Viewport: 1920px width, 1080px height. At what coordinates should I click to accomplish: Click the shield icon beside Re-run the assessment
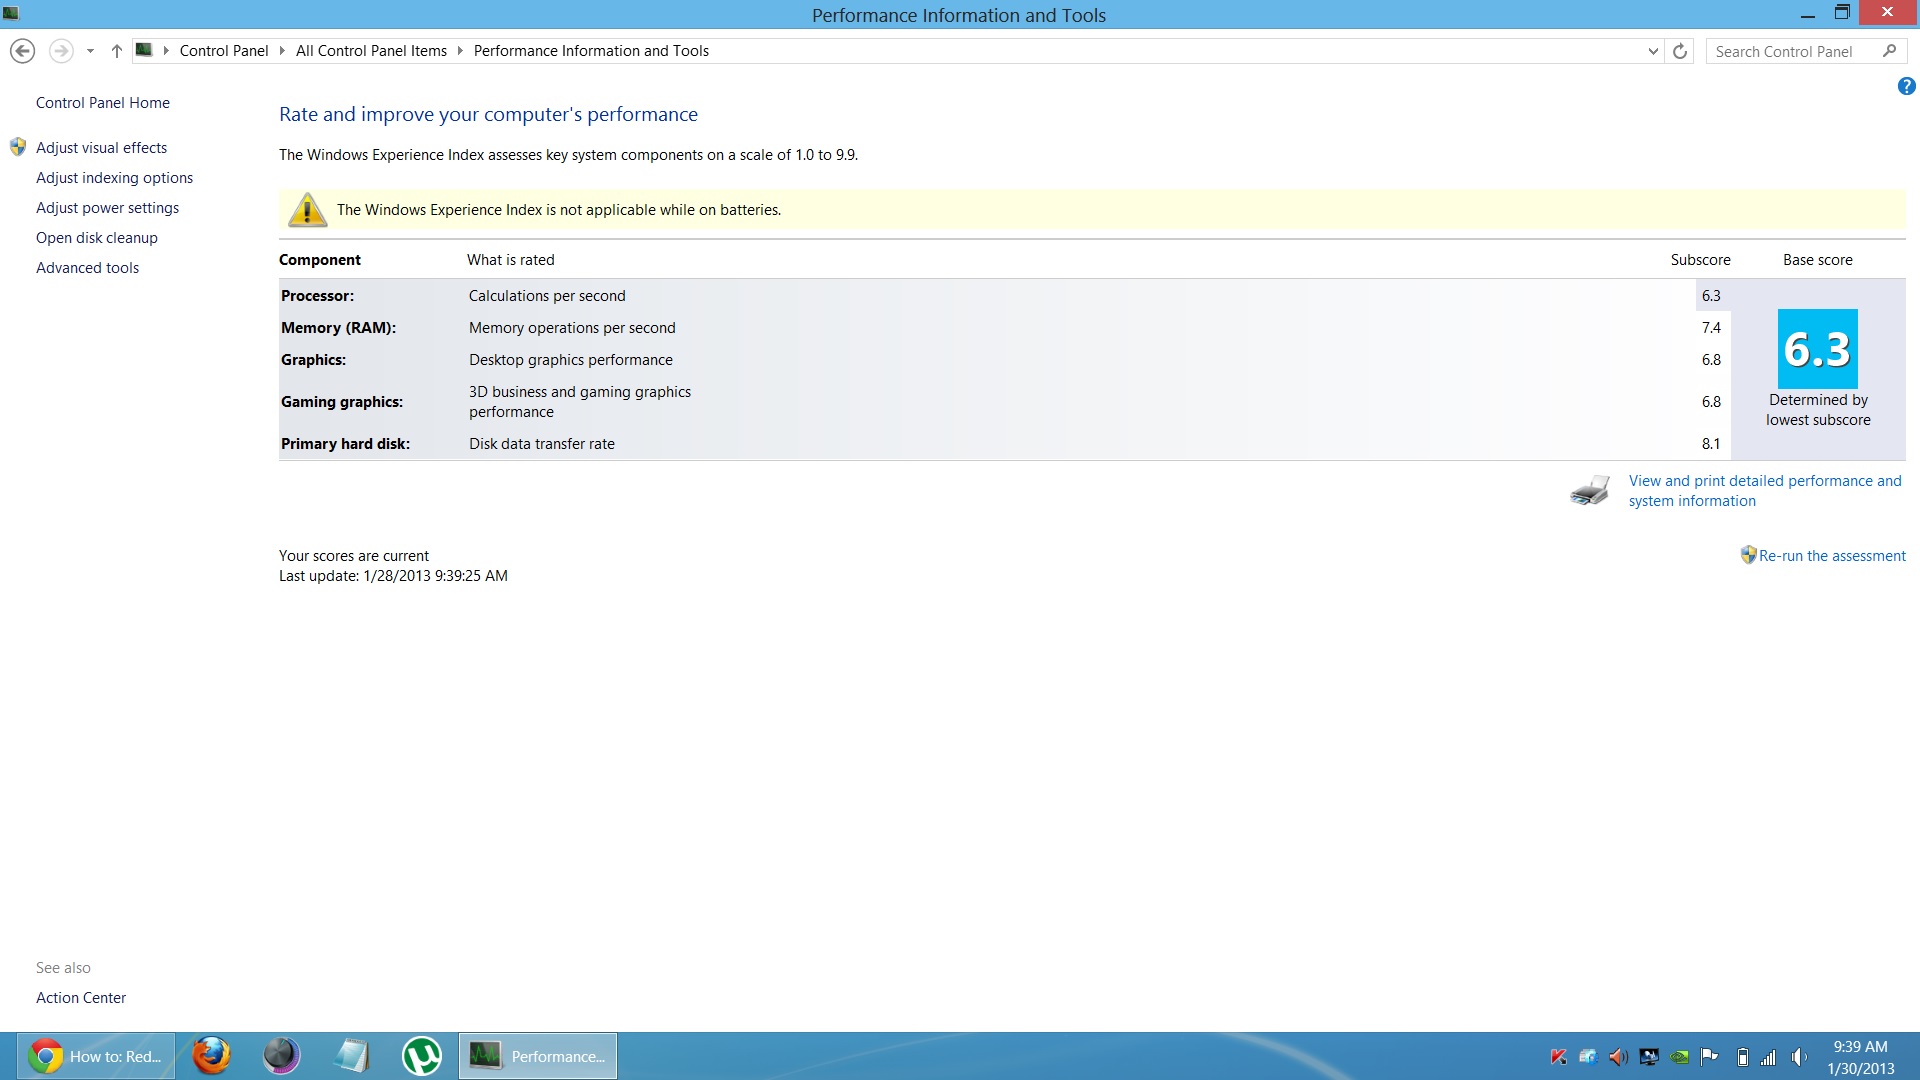click(x=1749, y=555)
